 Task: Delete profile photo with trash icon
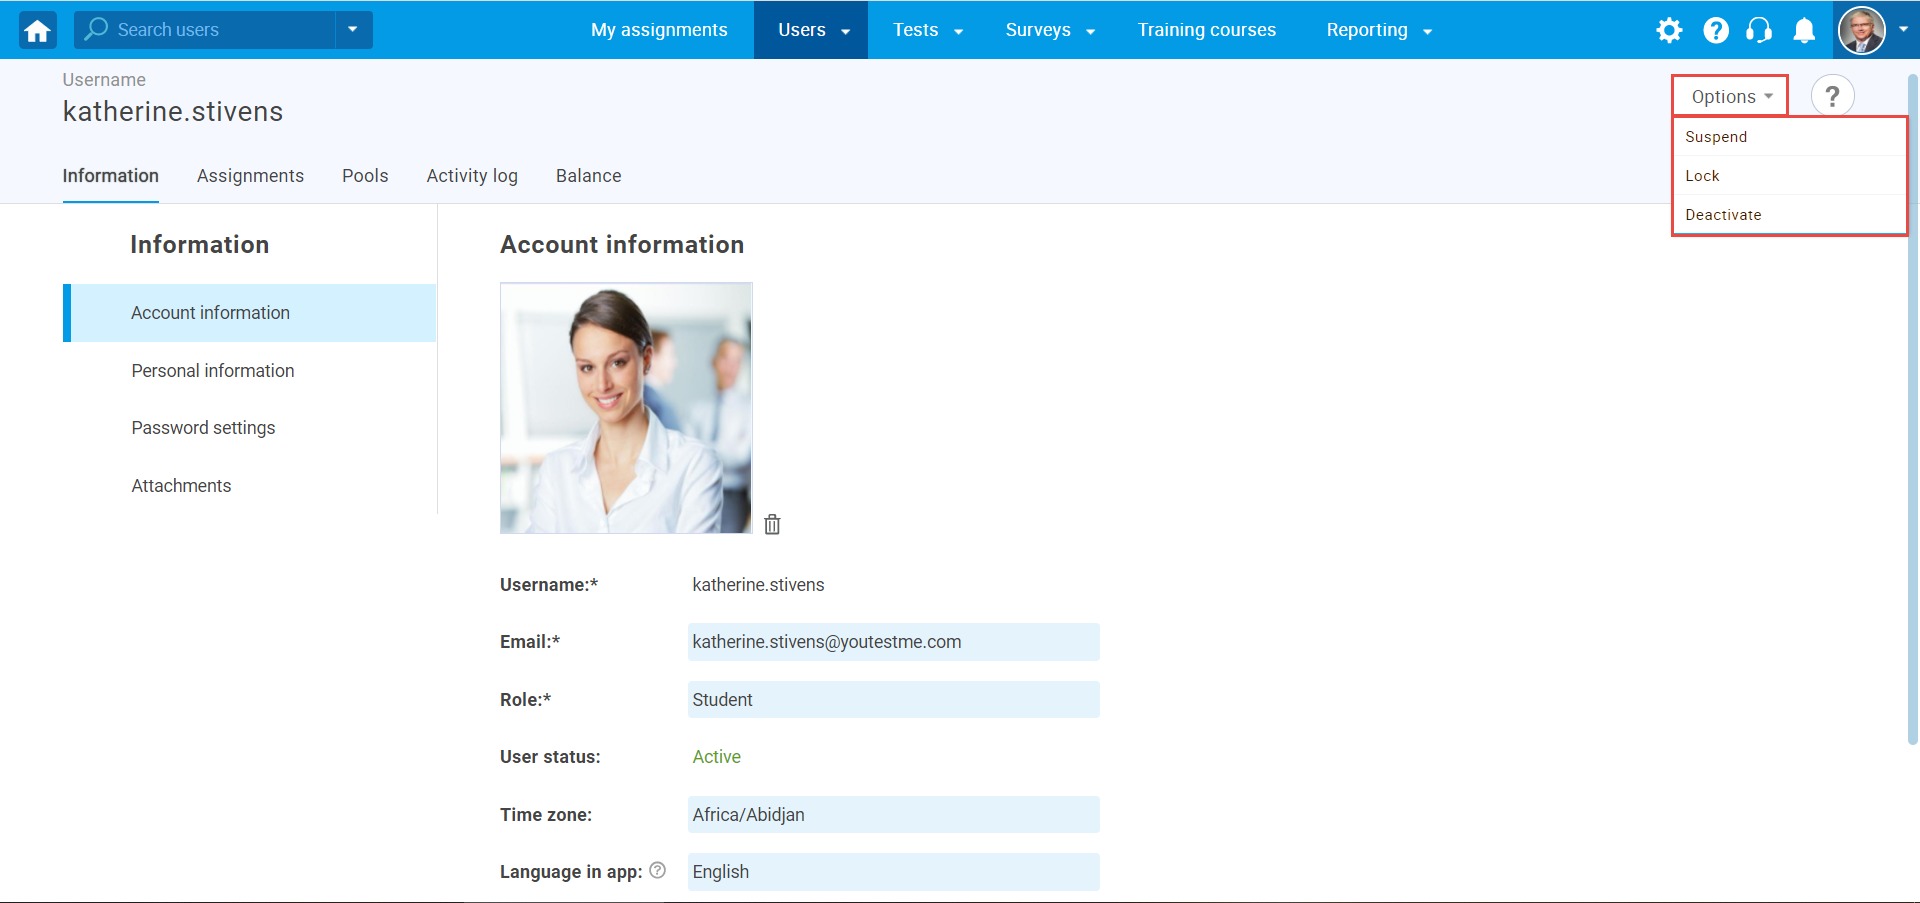(771, 523)
